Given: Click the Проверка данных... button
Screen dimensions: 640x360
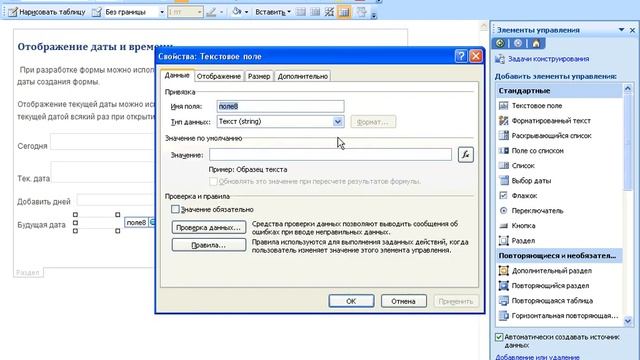Looking at the screenshot, I should 209,227.
